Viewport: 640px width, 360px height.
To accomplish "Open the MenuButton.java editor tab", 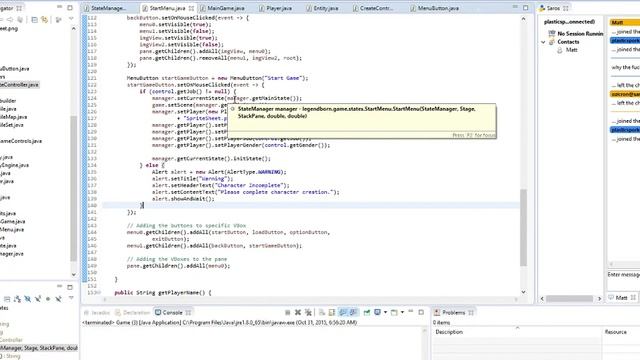I will coord(435,8).
